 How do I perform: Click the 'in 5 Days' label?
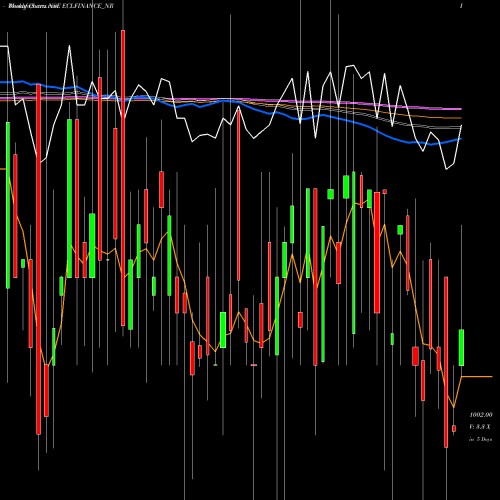pos(480,439)
